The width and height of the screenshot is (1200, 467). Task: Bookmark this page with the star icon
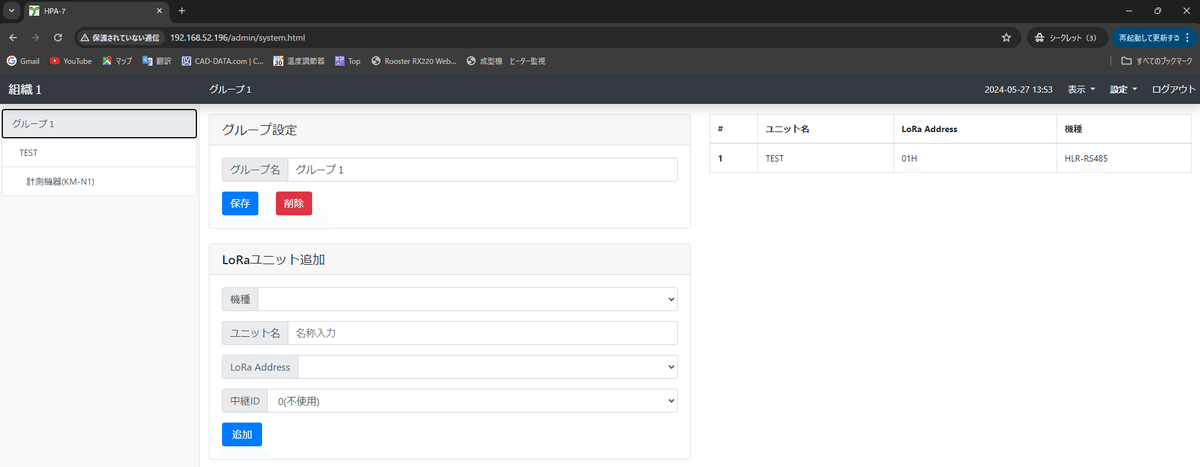click(1006, 37)
